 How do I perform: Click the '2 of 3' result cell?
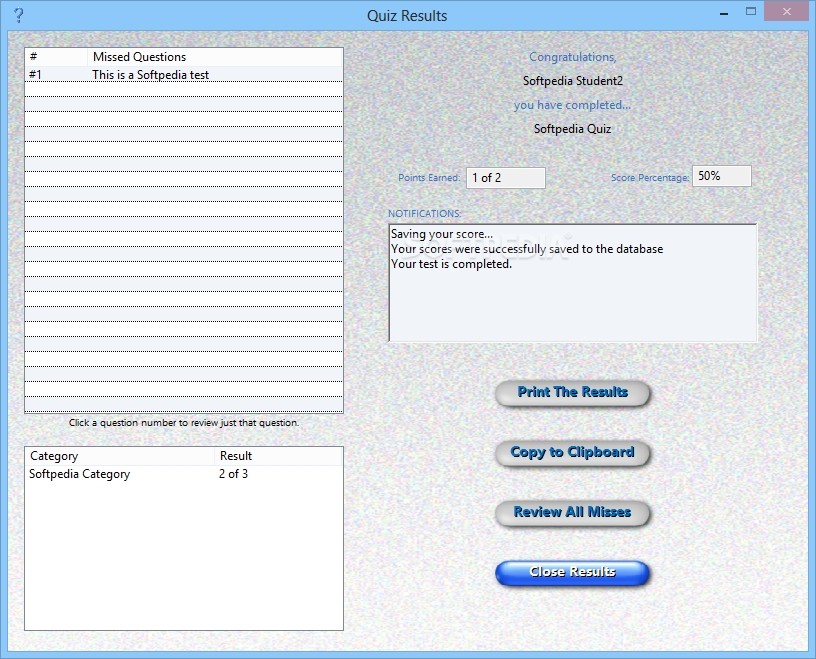[233, 474]
